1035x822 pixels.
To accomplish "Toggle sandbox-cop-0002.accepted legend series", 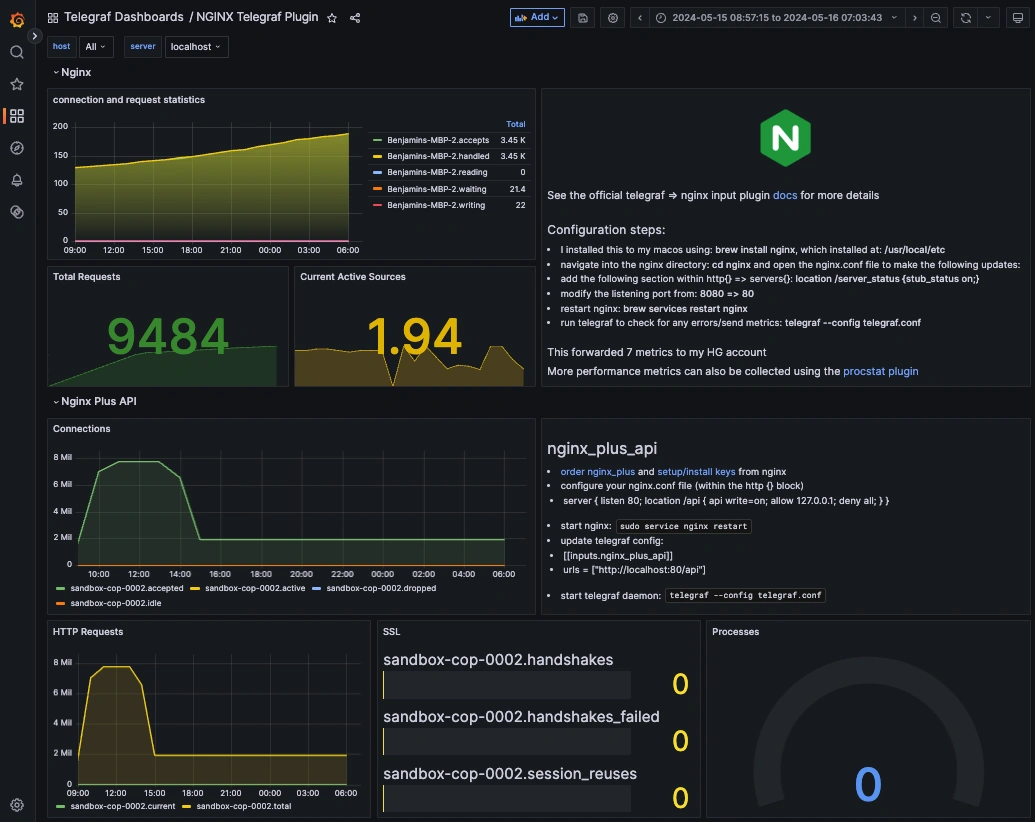I will [126, 588].
